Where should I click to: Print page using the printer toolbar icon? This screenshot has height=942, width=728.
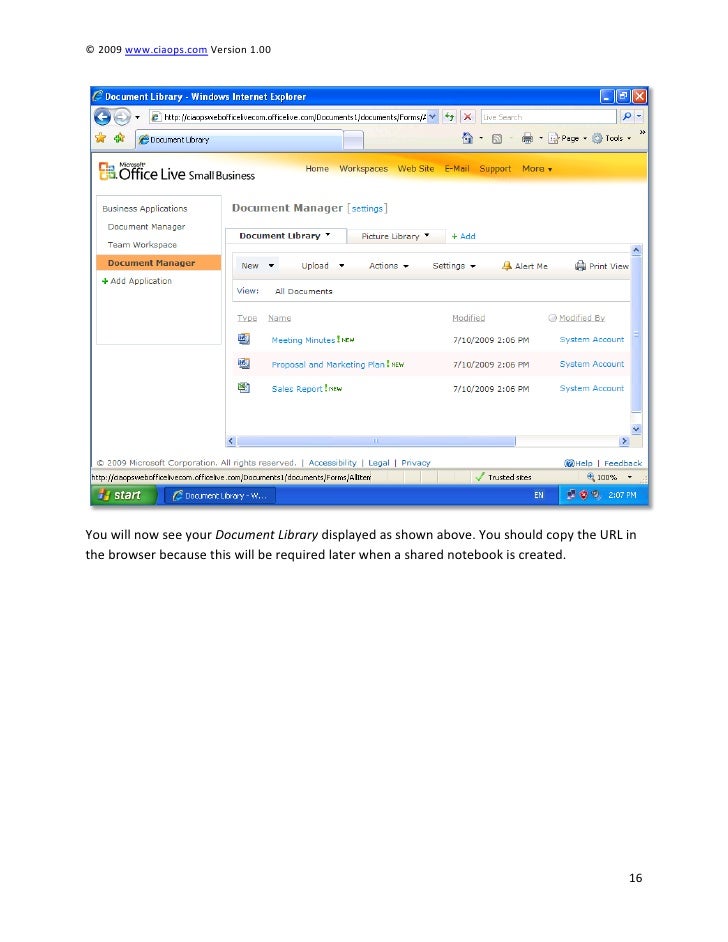tap(527, 139)
